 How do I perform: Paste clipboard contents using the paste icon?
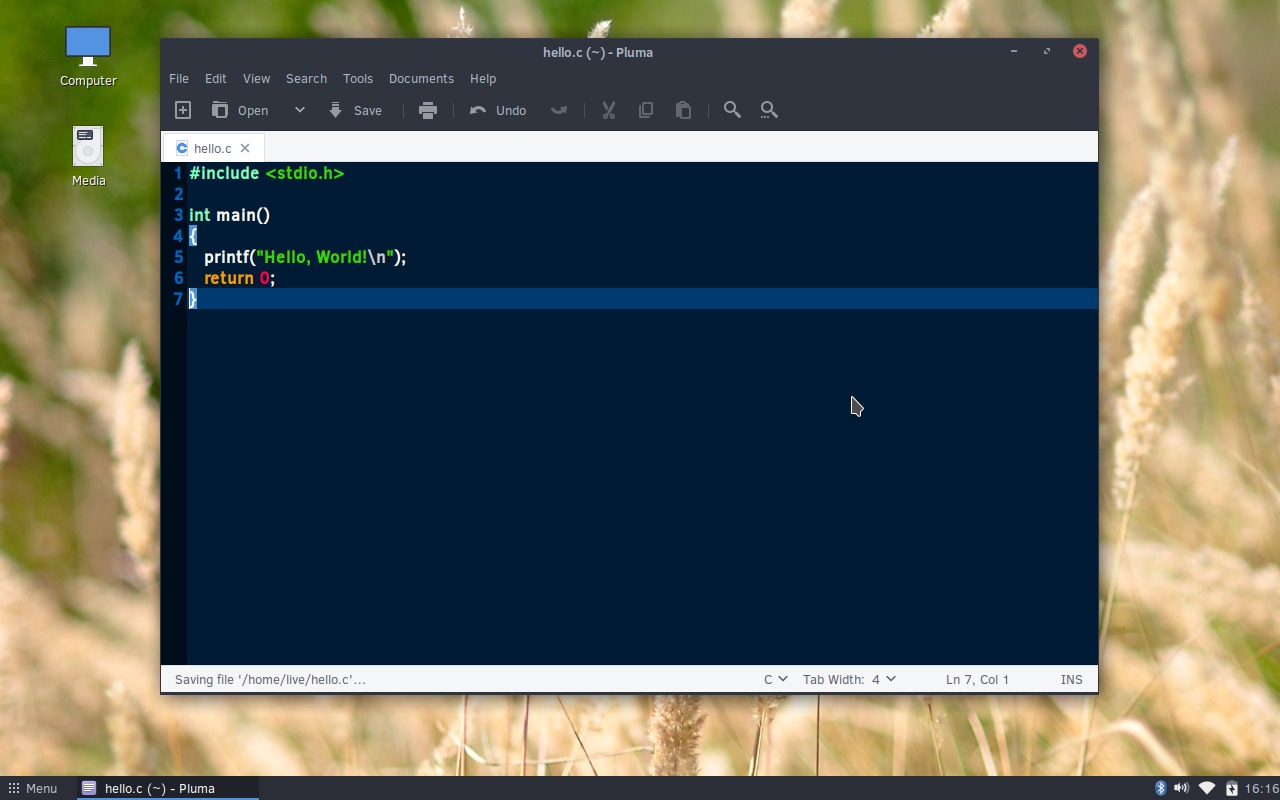tap(683, 110)
